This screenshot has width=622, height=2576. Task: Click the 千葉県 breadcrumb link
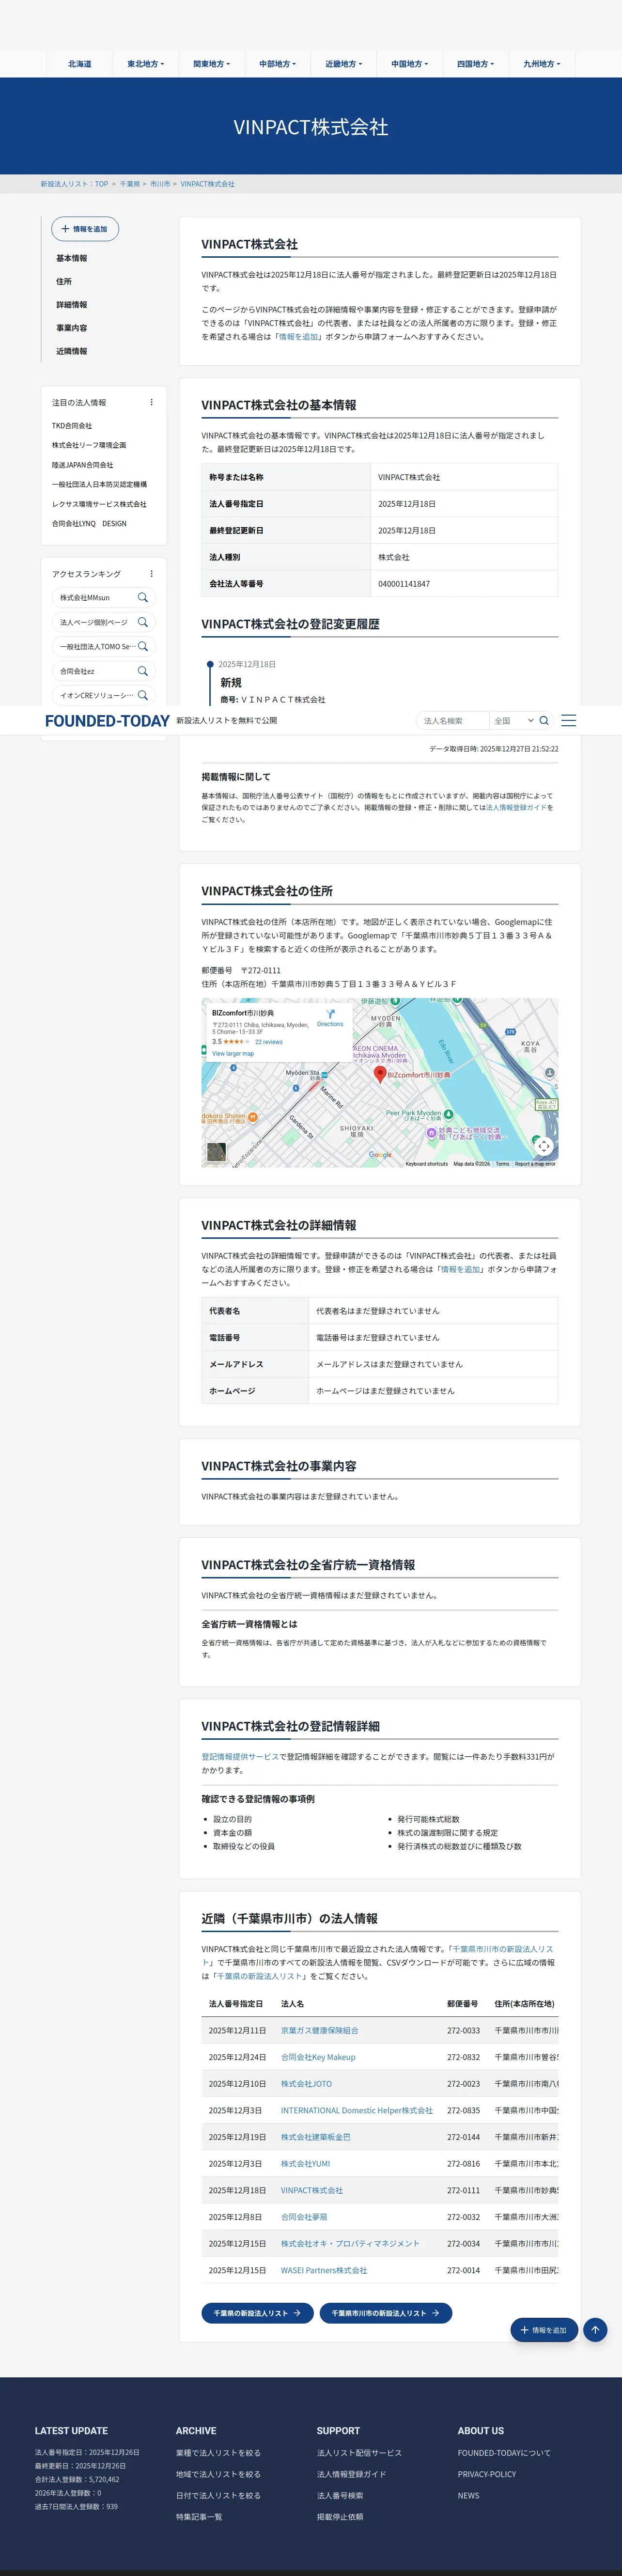pyautogui.click(x=130, y=184)
